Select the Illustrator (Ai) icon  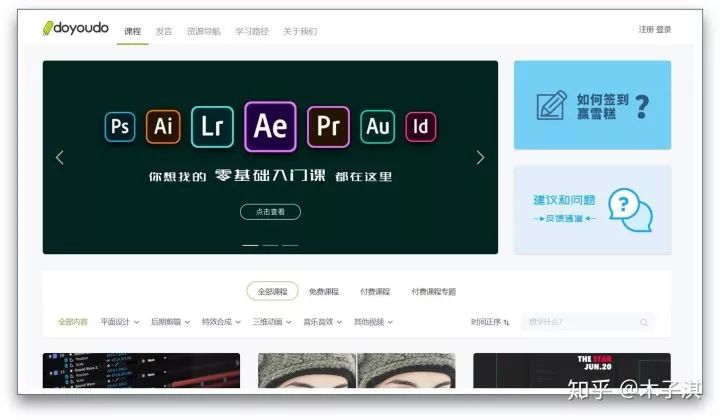point(163,127)
